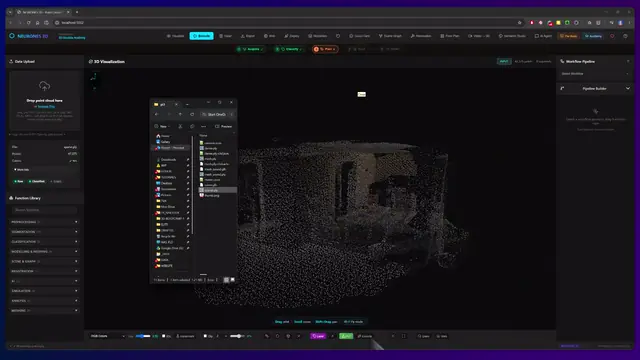Click the Preview button in File Explorer

click(224, 127)
